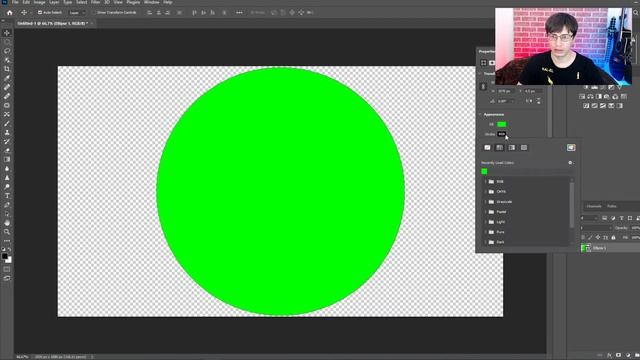Image resolution: width=640 pixels, height=360 pixels.
Task: Click lock position icon in Layers panel
Action: point(598,238)
